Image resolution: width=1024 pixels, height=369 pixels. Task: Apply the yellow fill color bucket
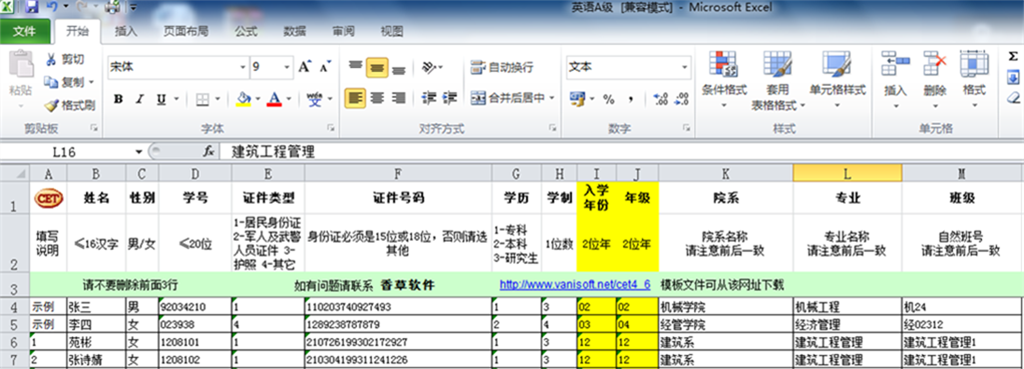[244, 99]
